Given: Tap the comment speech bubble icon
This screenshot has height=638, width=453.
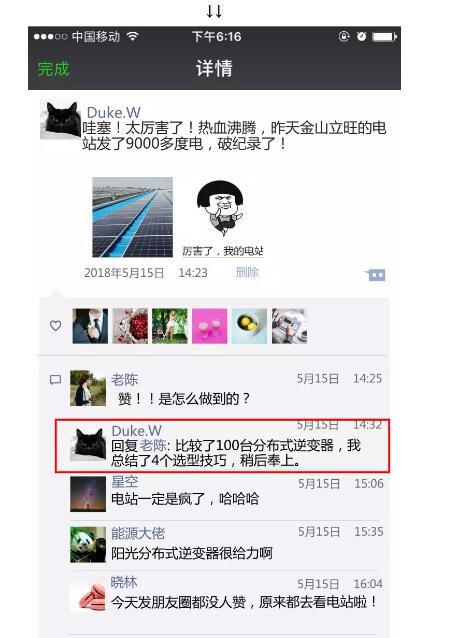Looking at the screenshot, I should pos(55,380).
